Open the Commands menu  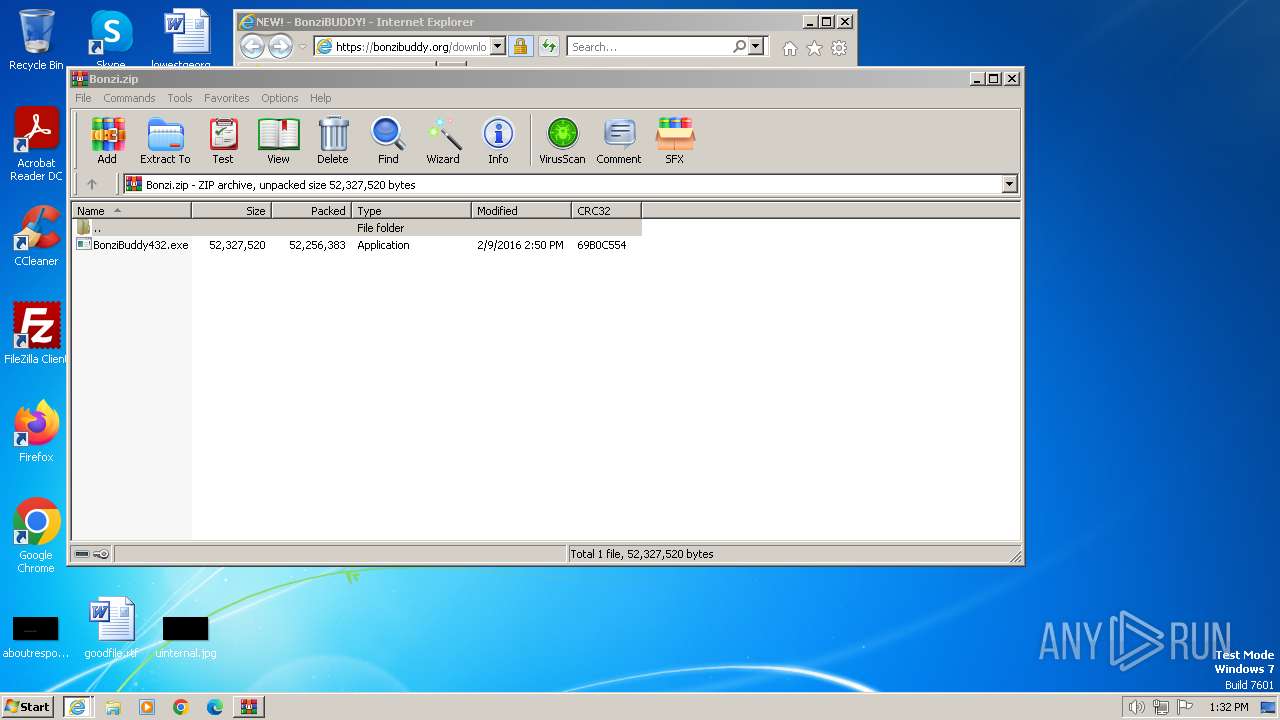(129, 98)
